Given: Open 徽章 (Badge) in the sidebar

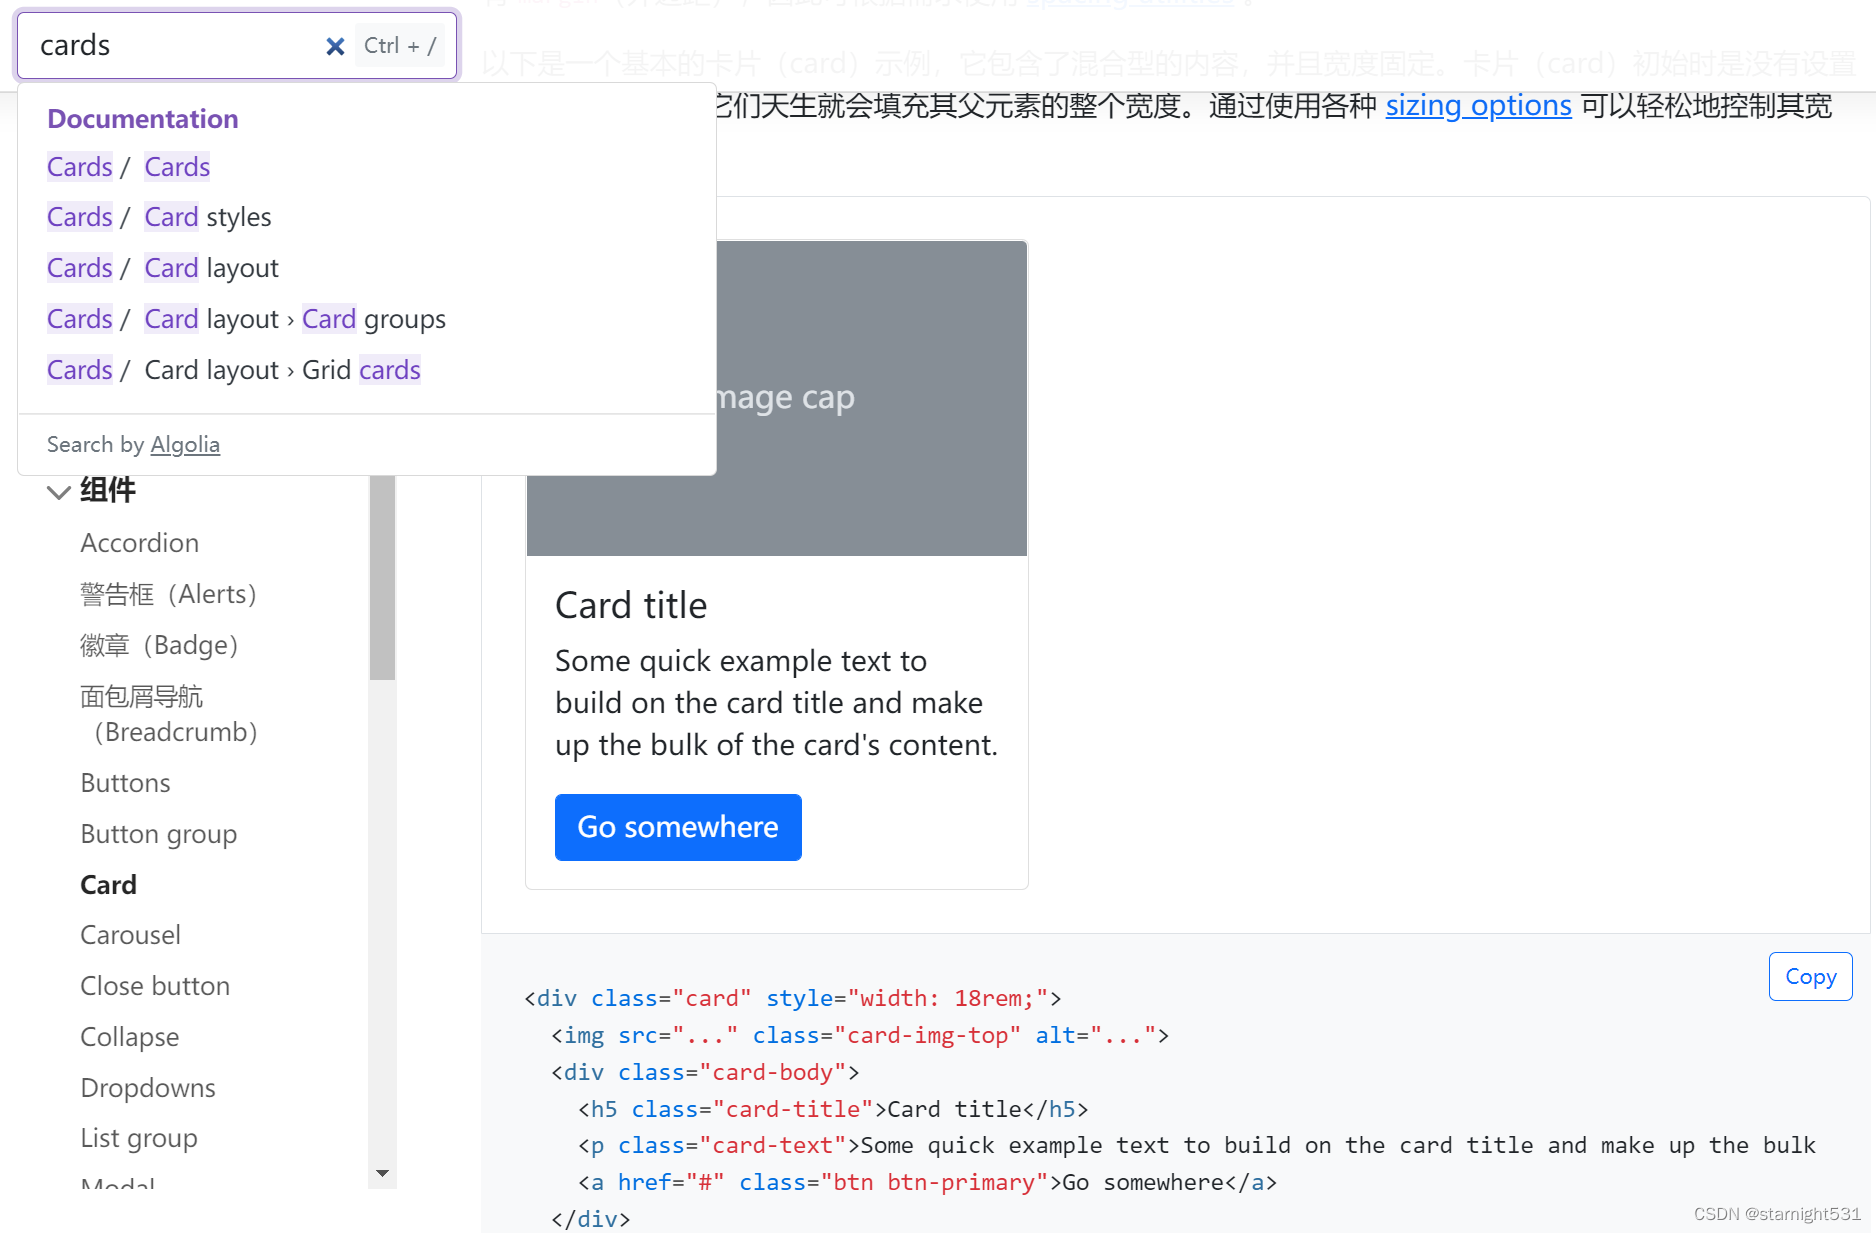Looking at the screenshot, I should tap(160, 645).
